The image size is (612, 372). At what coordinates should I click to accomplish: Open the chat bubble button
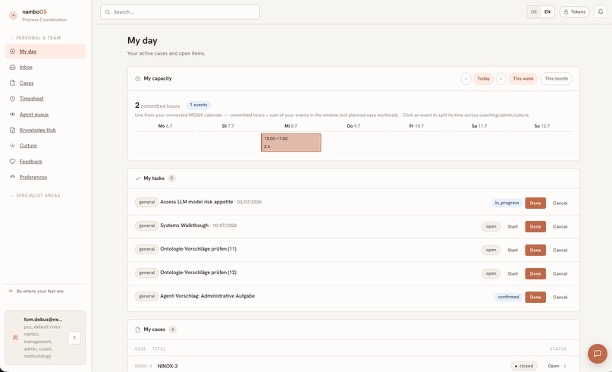(597, 354)
